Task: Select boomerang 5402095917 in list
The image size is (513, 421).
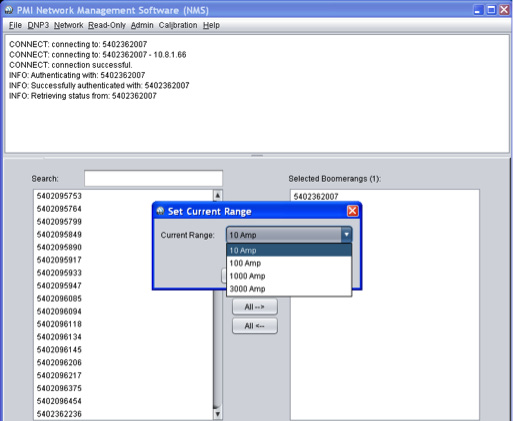Action: 123,260
